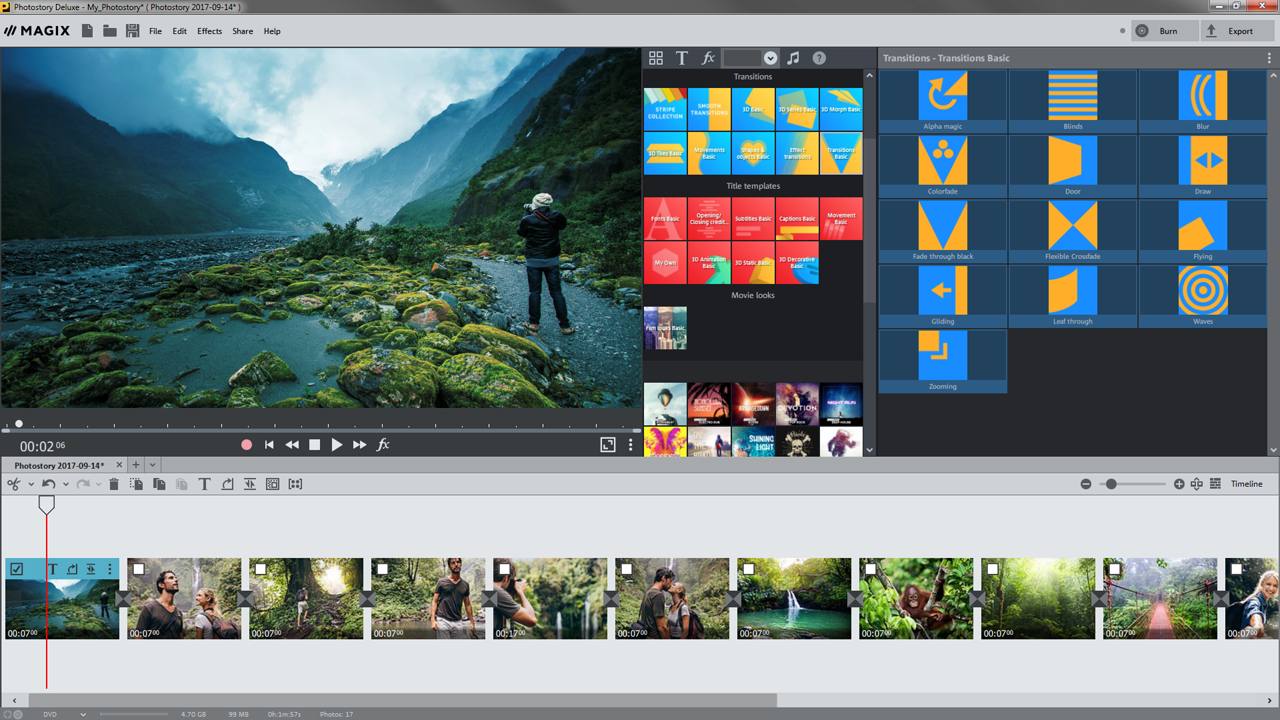Check the orangutan clip checkbox
Viewport: 1280px width, 720px height.
coord(870,569)
